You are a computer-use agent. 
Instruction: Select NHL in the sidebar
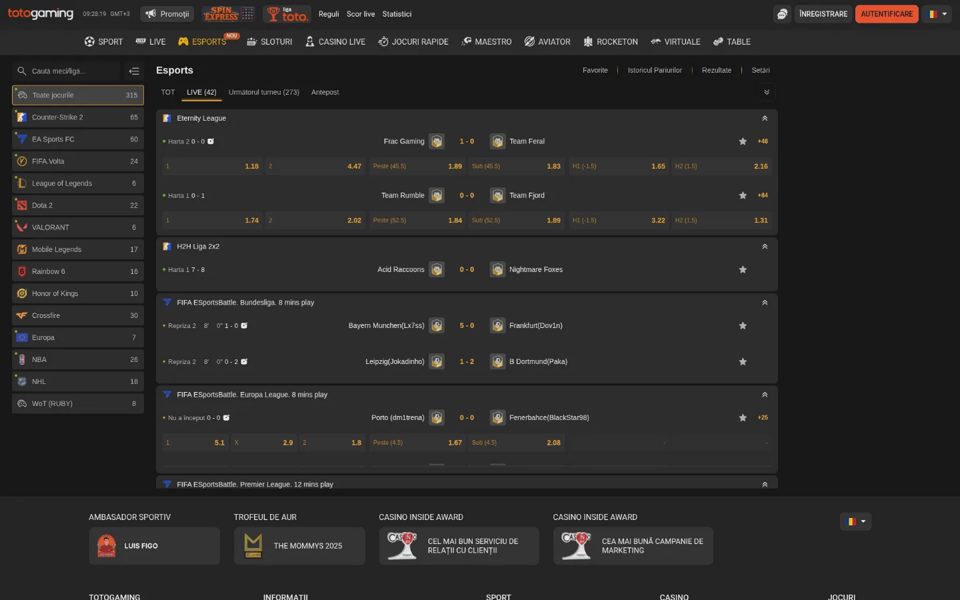coord(78,381)
